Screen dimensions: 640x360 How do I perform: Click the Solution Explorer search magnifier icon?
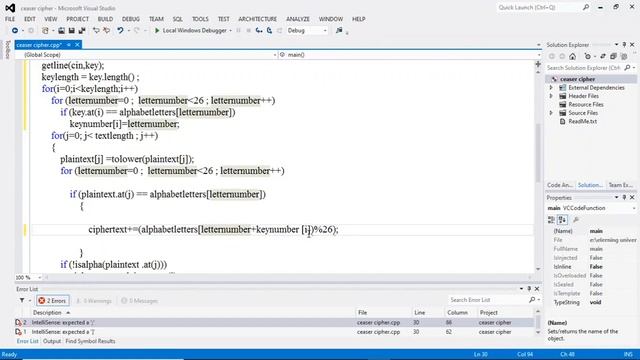(x=627, y=68)
